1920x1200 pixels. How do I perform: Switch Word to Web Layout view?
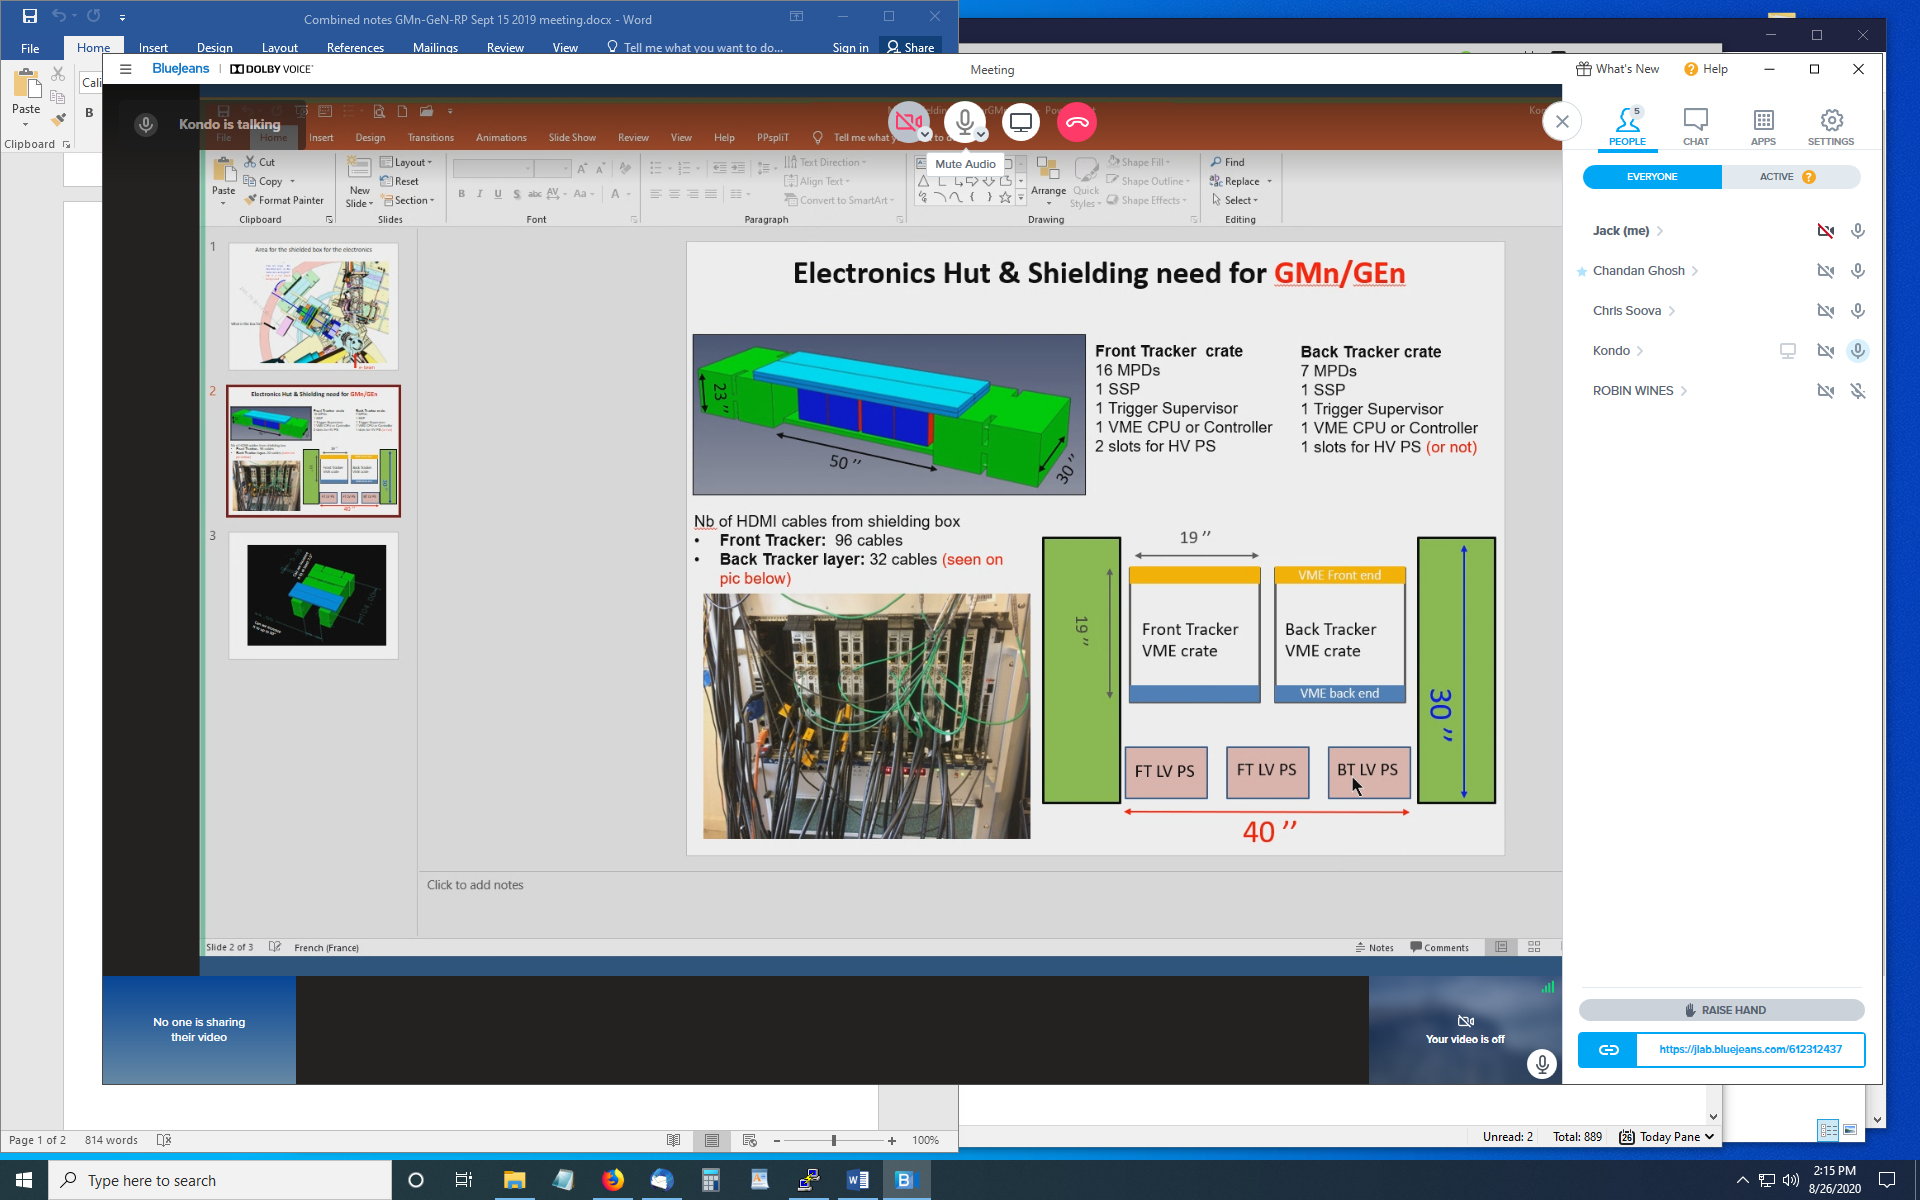749,1140
